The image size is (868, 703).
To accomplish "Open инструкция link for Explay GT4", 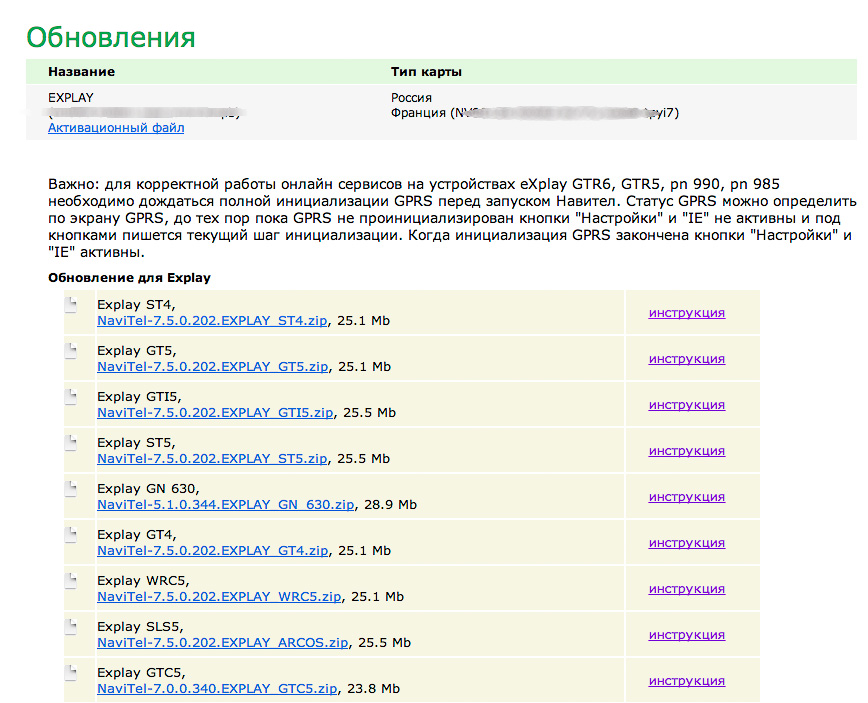I will (x=686, y=543).
